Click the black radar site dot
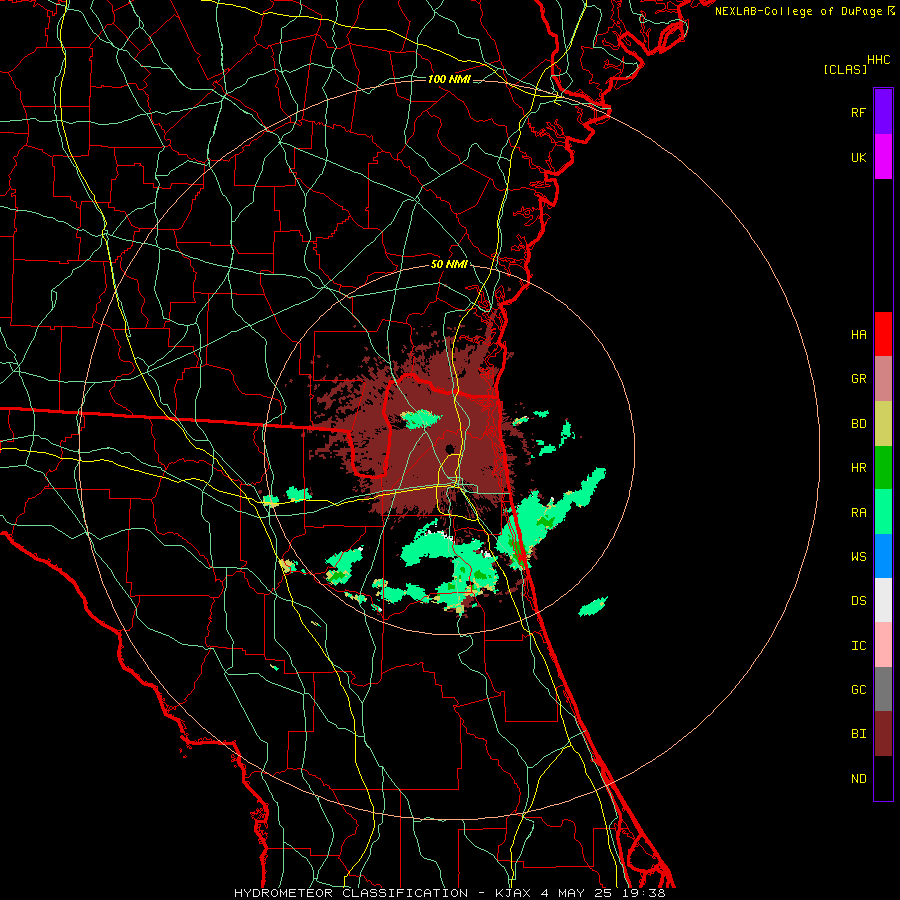900x900 pixels. (449, 449)
